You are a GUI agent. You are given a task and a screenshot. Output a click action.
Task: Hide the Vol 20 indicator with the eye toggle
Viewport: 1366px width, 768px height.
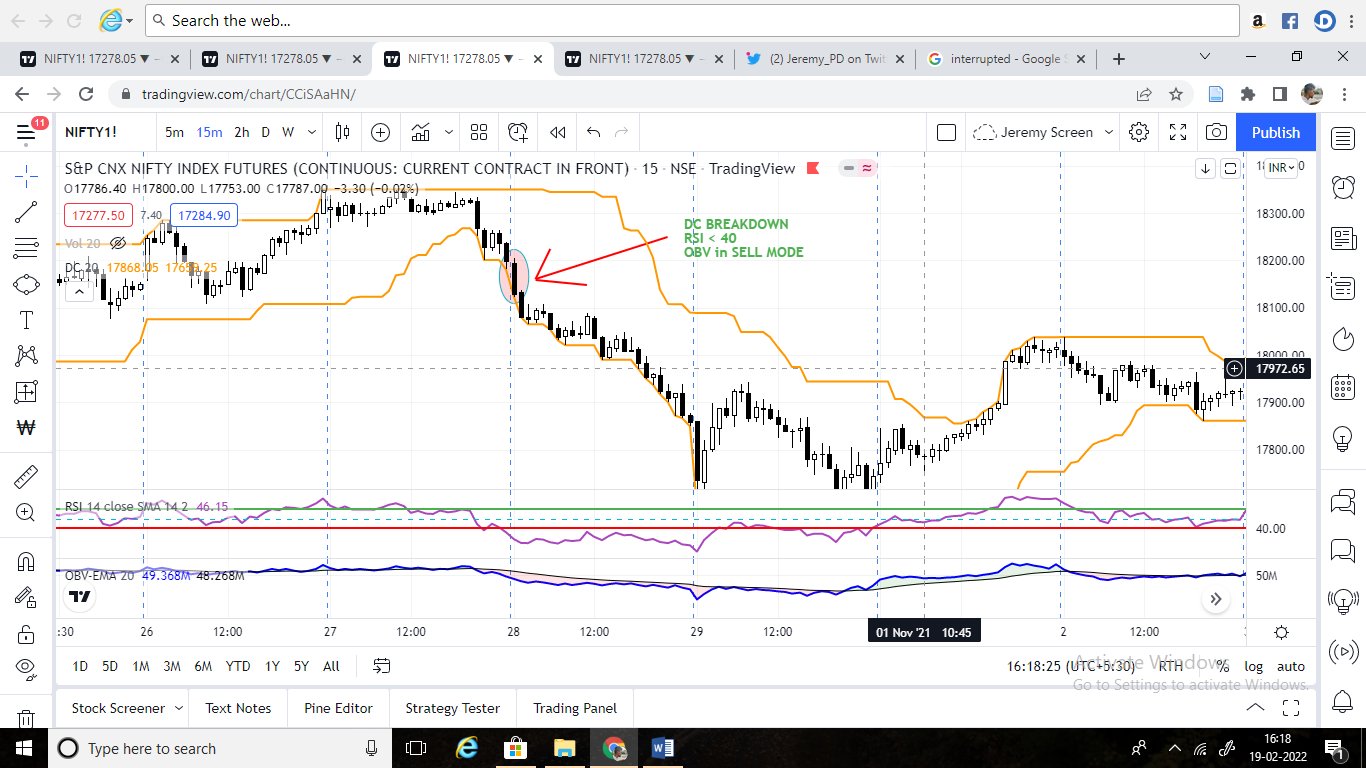pyautogui.click(x=117, y=243)
